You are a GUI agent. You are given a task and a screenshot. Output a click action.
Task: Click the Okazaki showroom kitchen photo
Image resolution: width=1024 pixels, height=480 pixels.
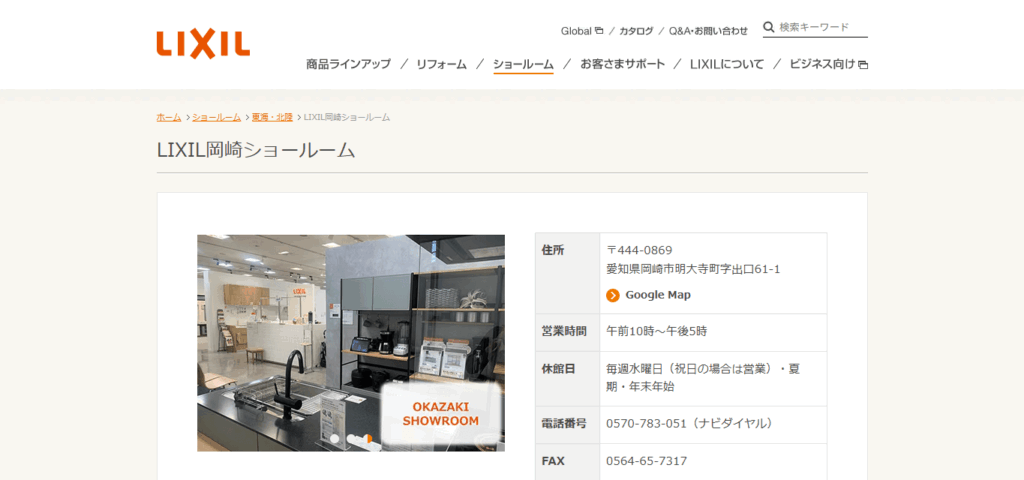351,343
